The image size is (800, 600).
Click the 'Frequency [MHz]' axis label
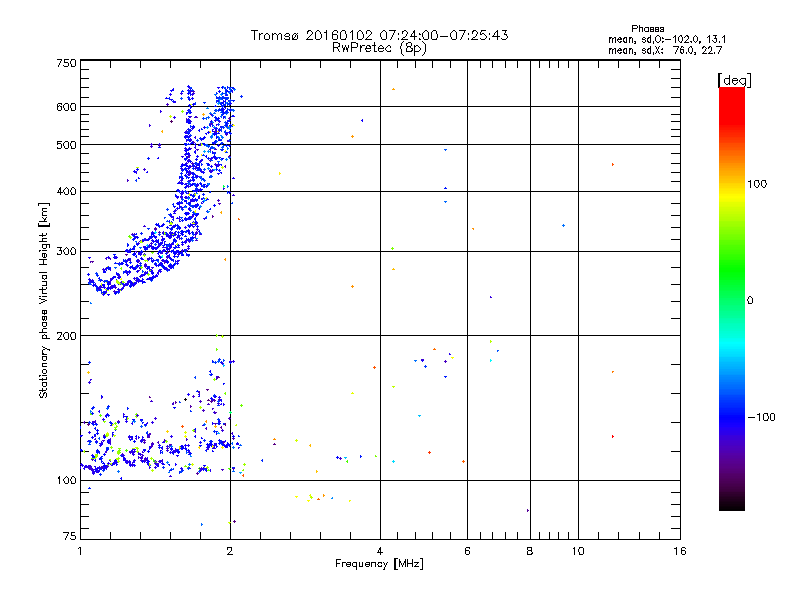click(379, 564)
